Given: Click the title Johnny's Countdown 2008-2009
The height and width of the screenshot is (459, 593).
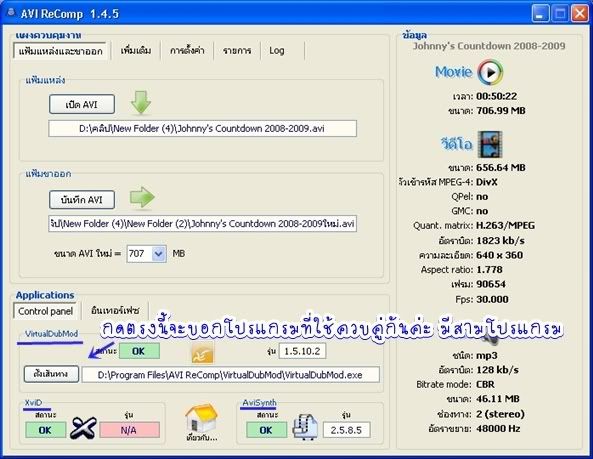Looking at the screenshot, I should [x=489, y=46].
